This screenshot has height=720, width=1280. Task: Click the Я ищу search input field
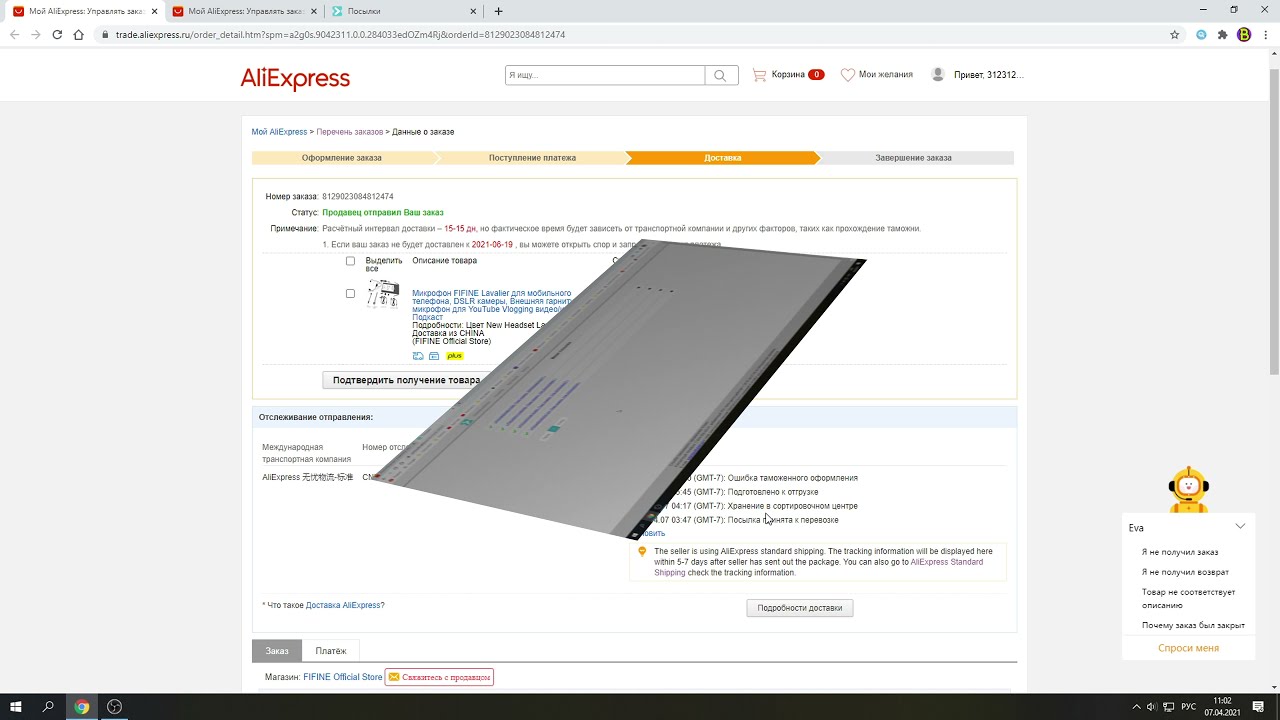605,75
